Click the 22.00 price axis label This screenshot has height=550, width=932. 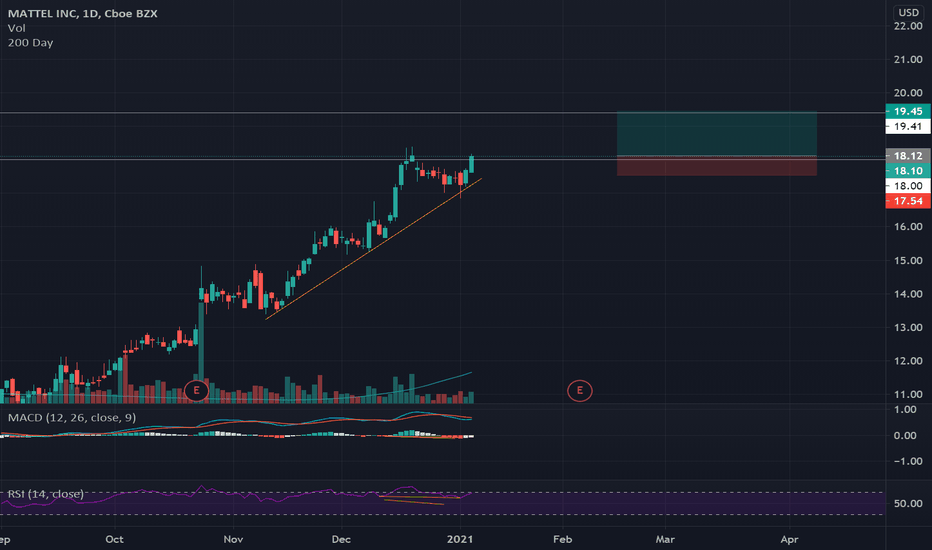click(x=908, y=26)
